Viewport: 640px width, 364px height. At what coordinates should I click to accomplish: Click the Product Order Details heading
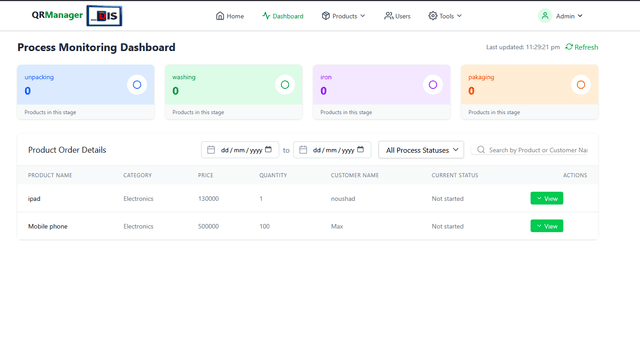pyautogui.click(x=67, y=150)
